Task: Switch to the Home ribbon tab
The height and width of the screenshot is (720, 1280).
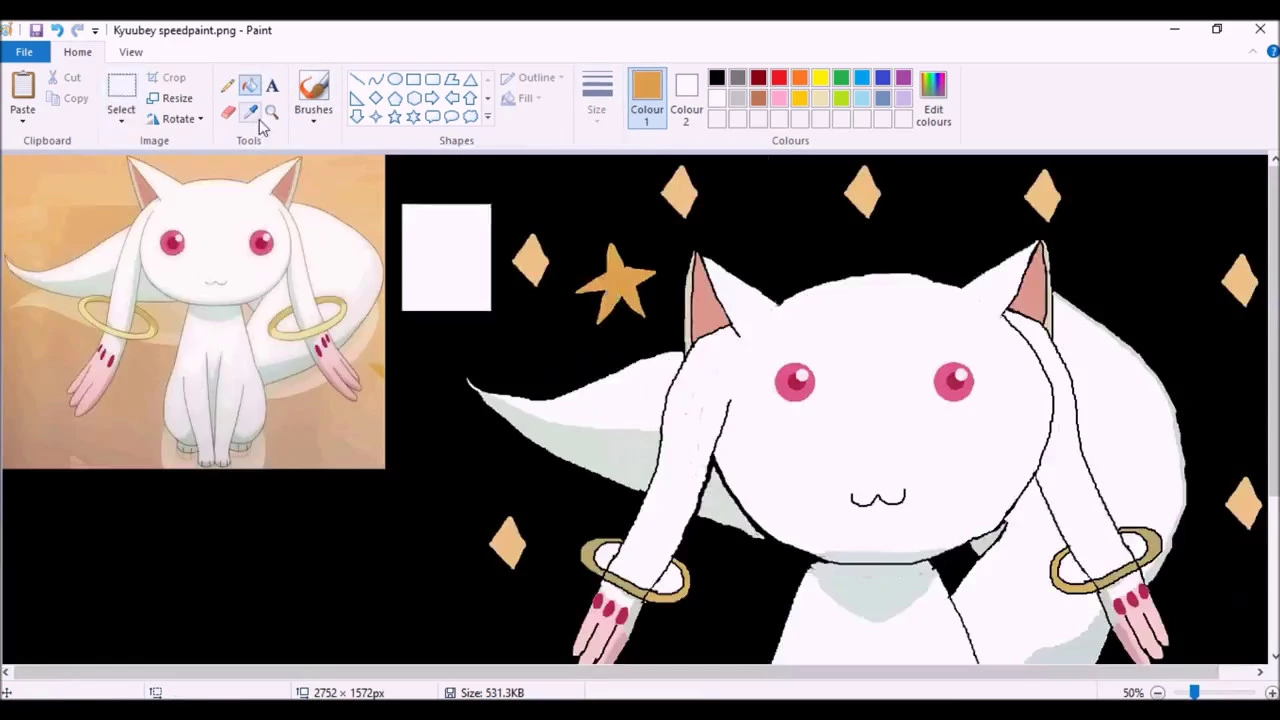Action: (x=77, y=52)
